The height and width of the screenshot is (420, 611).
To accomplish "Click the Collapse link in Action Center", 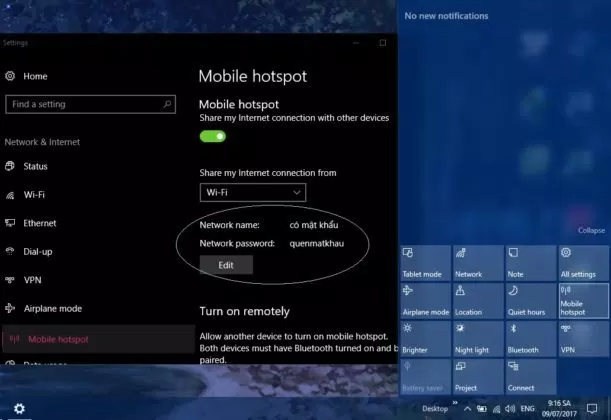I will [591, 230].
